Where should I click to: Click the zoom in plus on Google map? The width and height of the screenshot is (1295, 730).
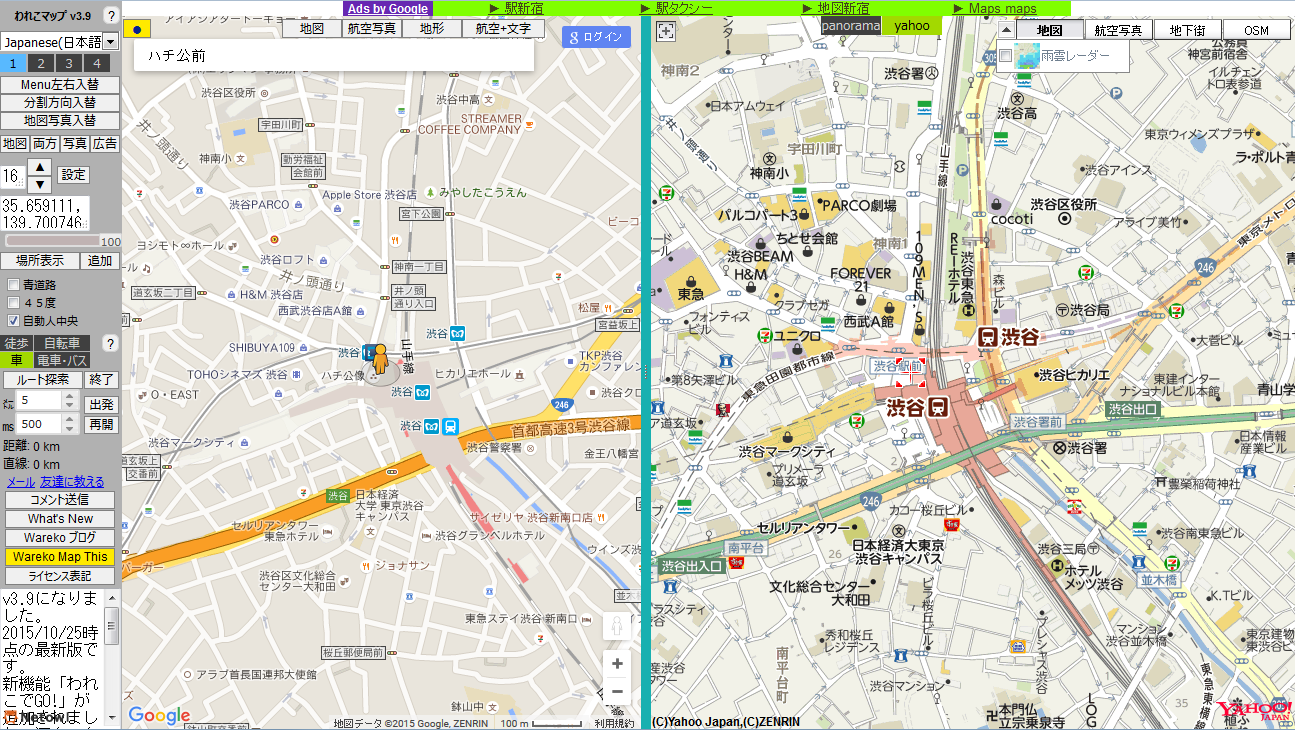tap(617, 664)
